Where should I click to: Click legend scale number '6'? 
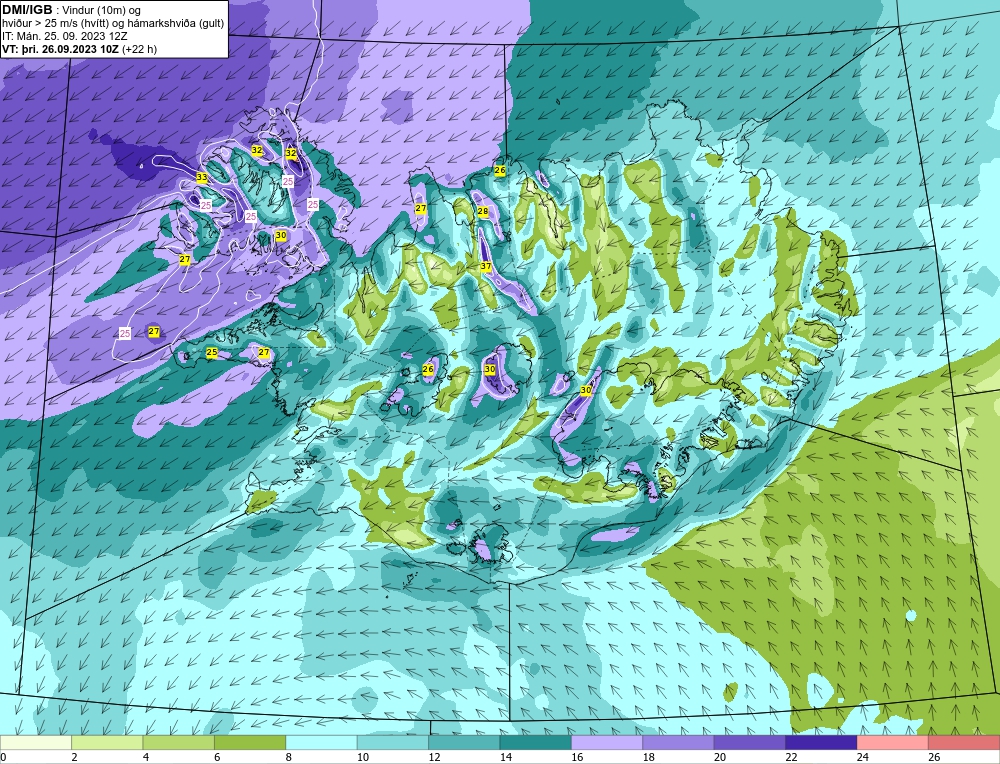click(217, 757)
